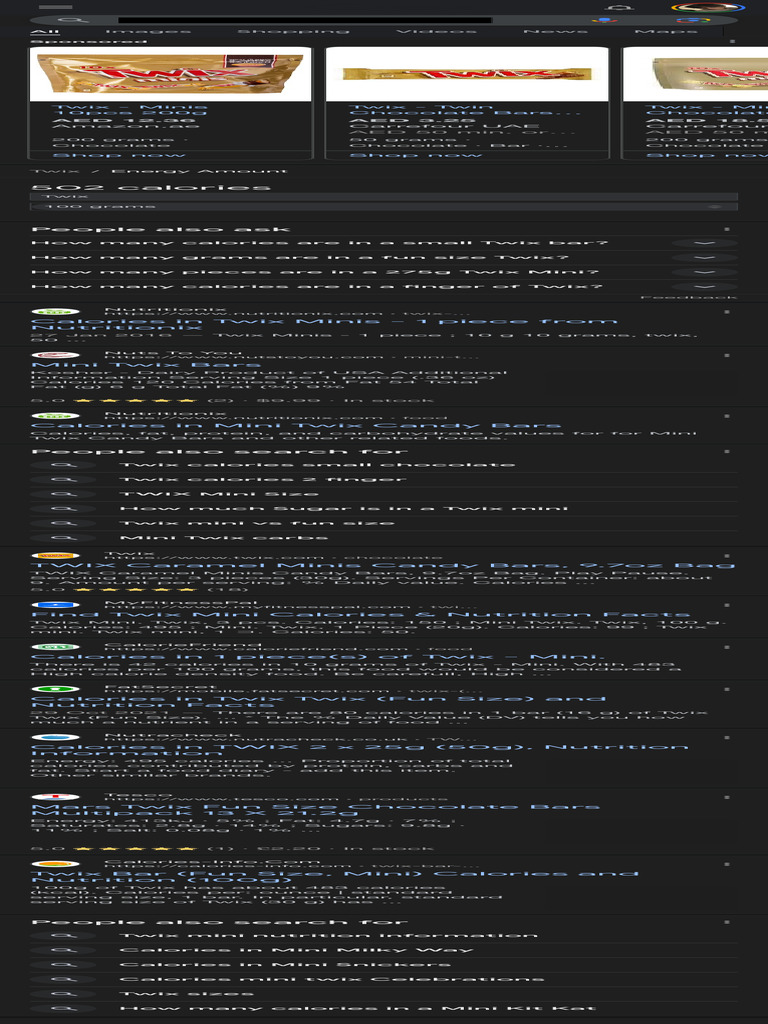
Task: Open Sponsored results options three-dot menu
Action: [732, 42]
